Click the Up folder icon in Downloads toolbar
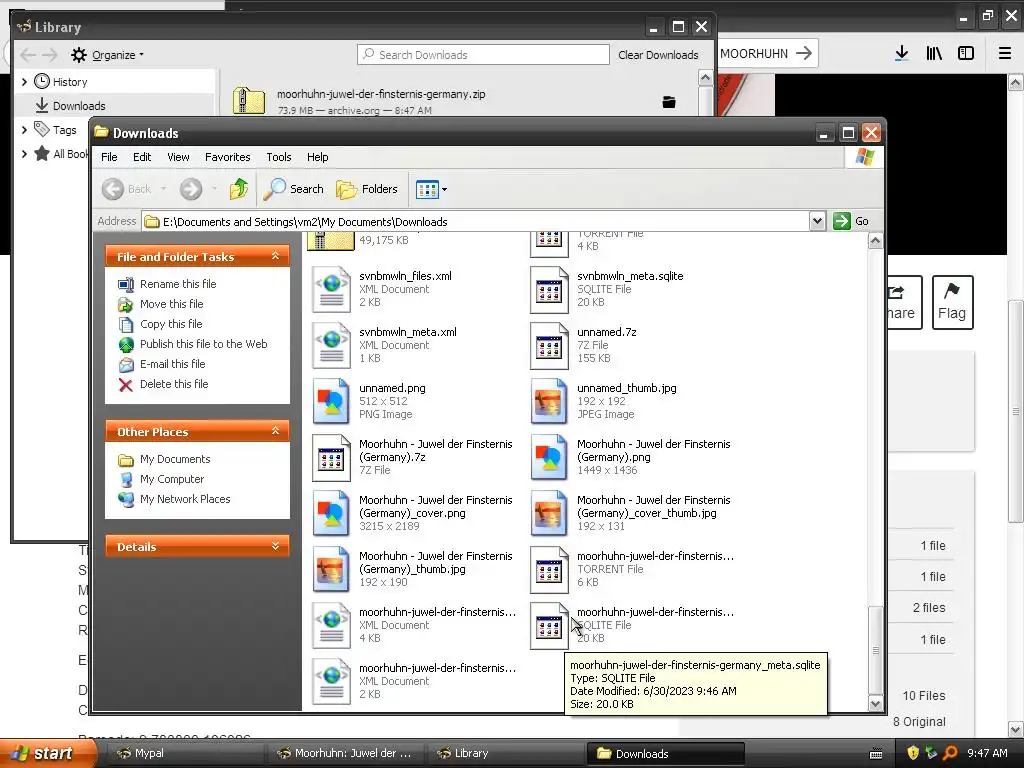 (x=238, y=189)
